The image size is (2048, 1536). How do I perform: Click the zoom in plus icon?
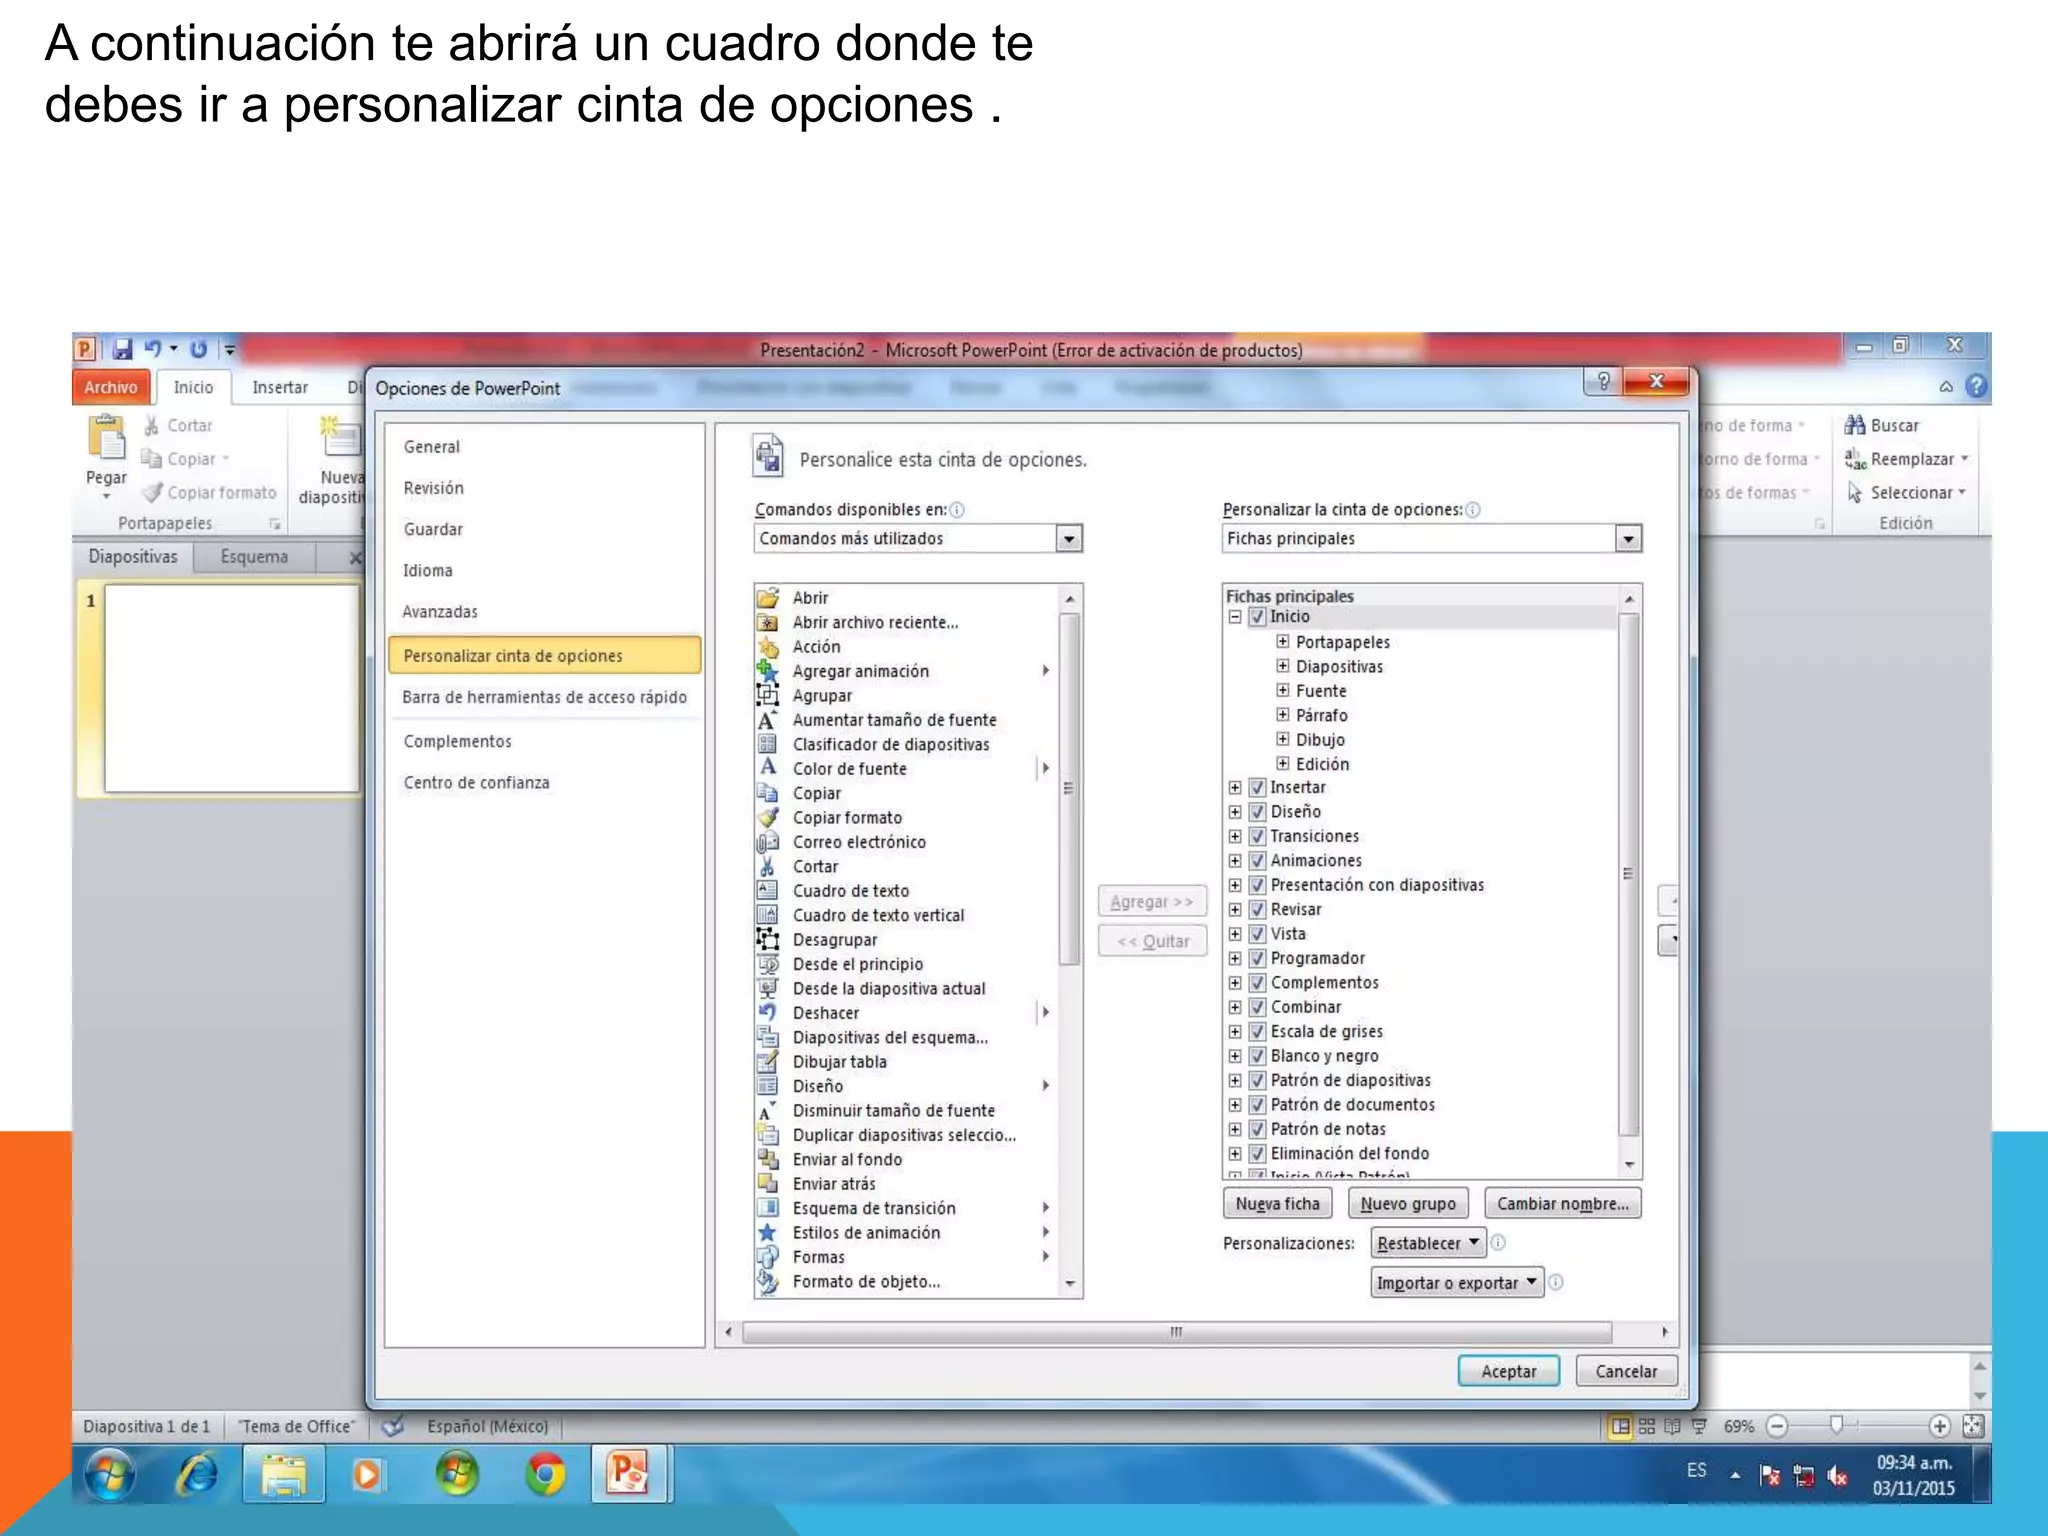[x=1939, y=1426]
